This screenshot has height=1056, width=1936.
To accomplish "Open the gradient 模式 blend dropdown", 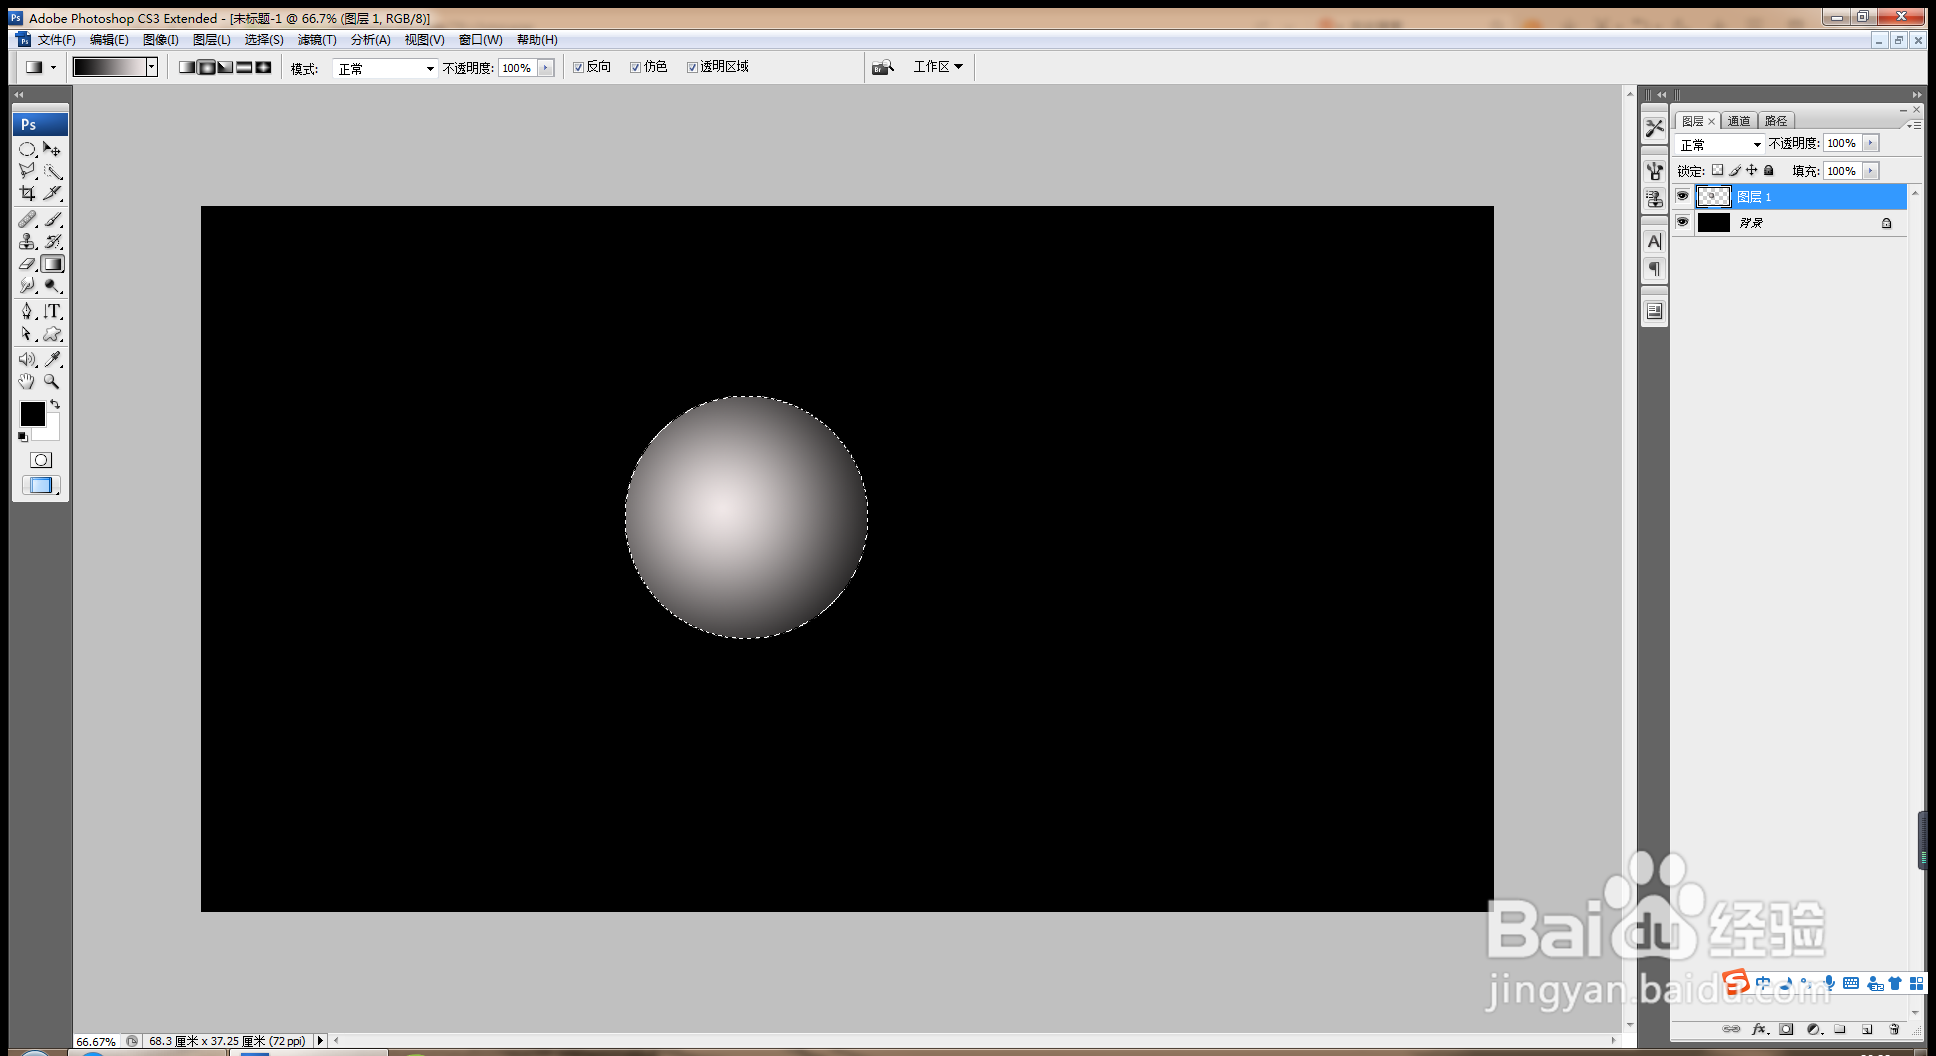I will [x=385, y=68].
